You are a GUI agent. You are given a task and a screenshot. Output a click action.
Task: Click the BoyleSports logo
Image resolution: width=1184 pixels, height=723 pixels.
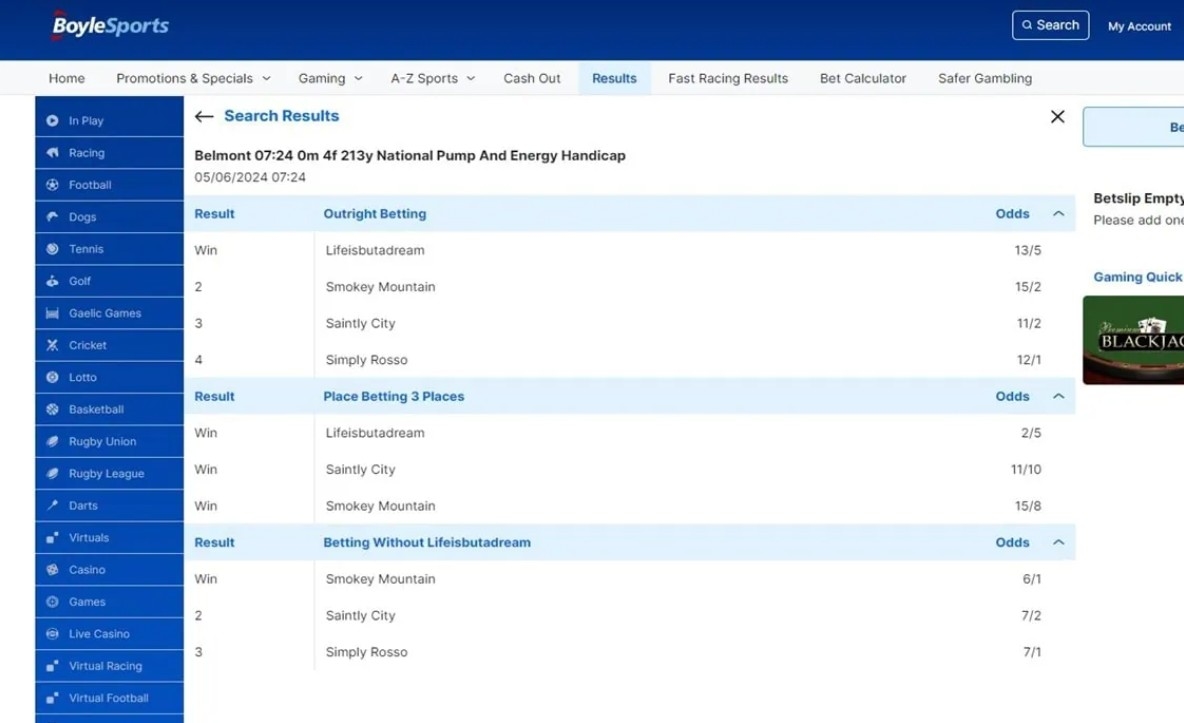tap(110, 27)
